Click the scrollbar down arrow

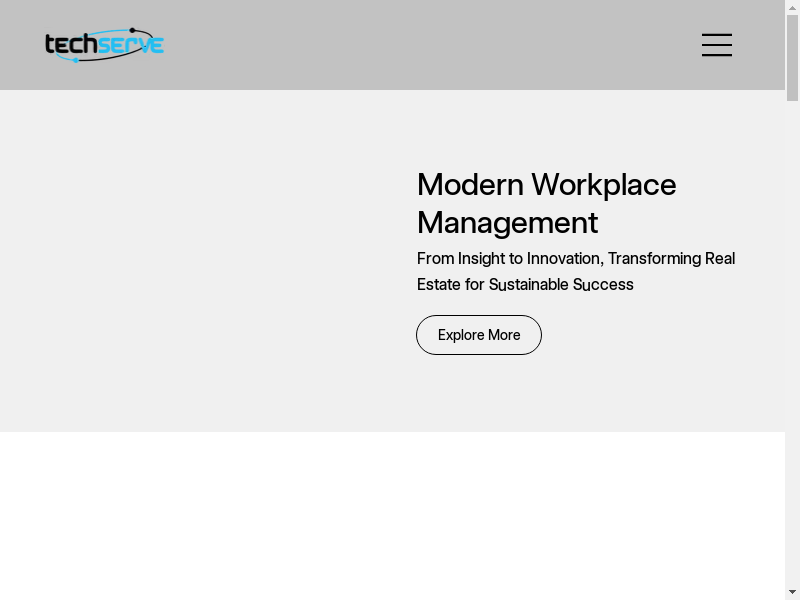click(x=792, y=591)
